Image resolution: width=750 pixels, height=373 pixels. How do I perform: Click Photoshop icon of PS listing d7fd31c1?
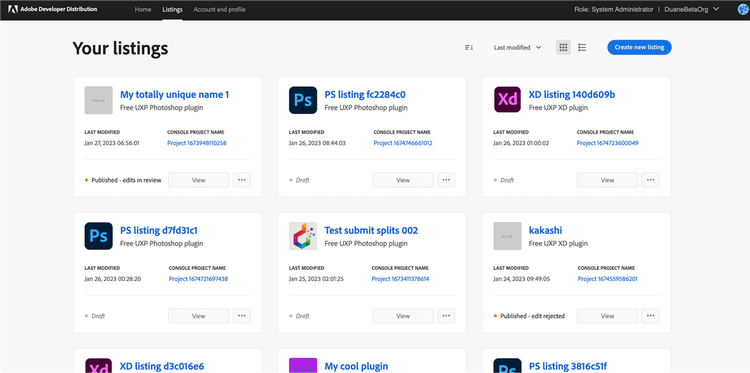pyautogui.click(x=99, y=236)
